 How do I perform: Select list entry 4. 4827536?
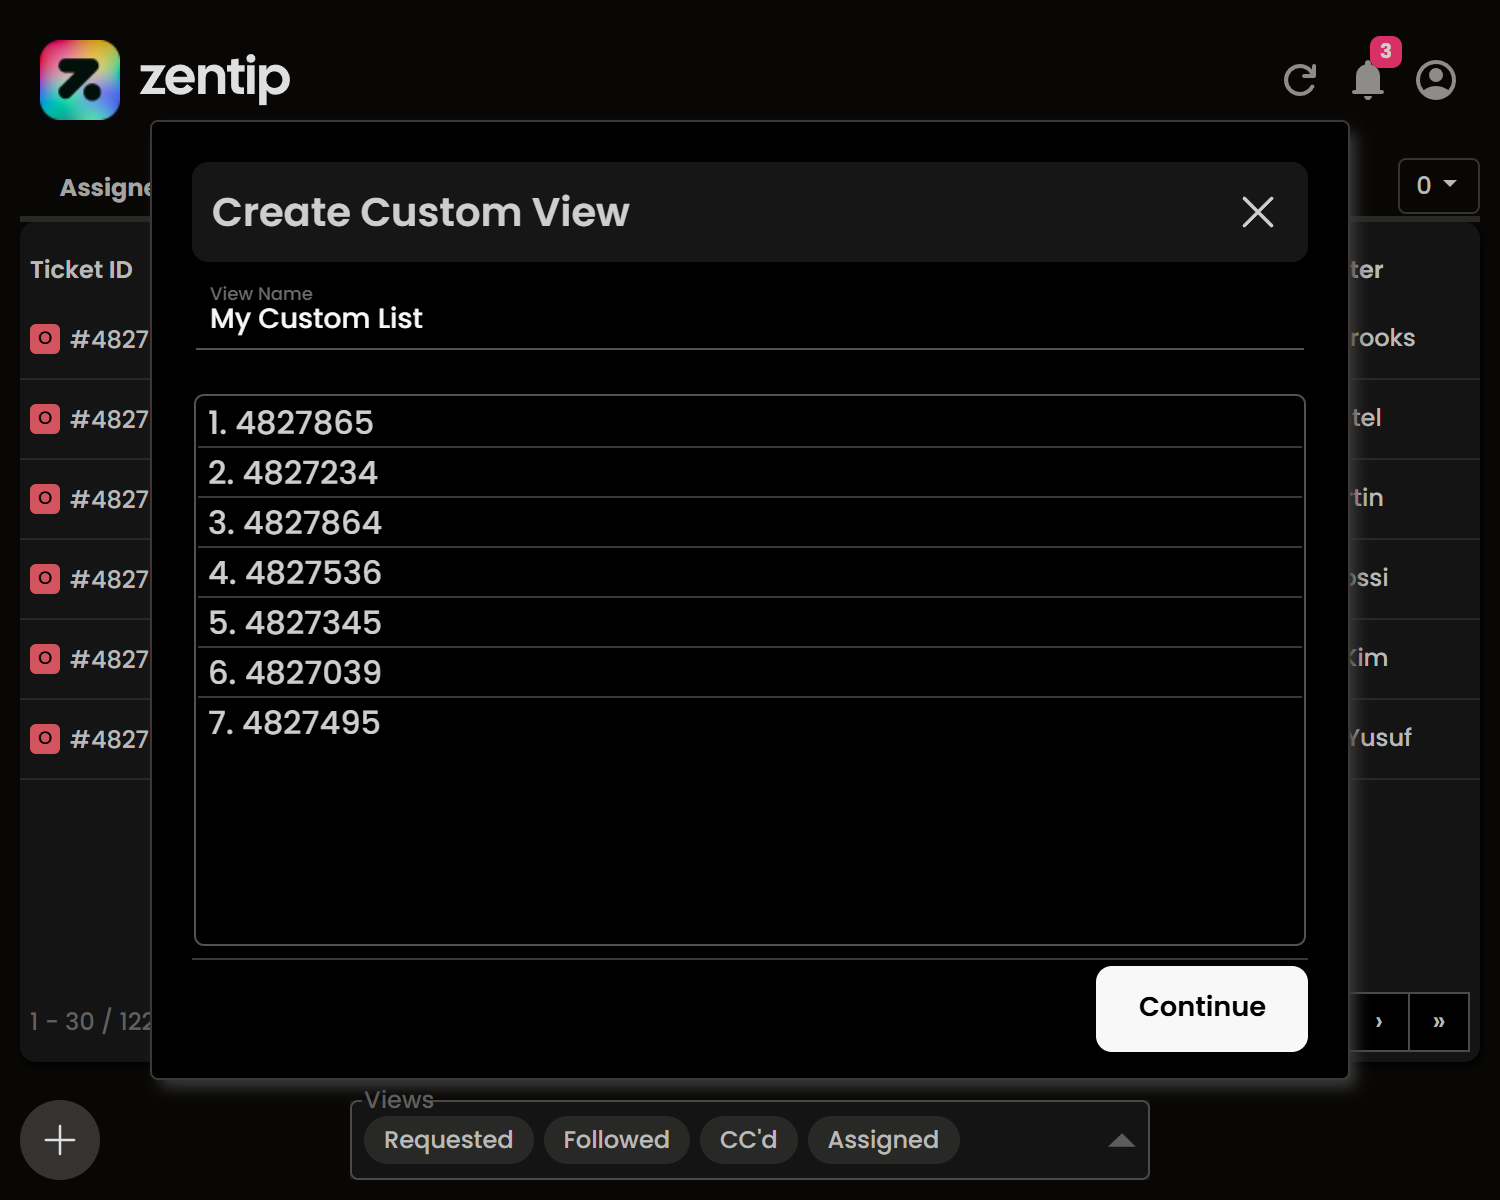pyautogui.click(x=750, y=572)
